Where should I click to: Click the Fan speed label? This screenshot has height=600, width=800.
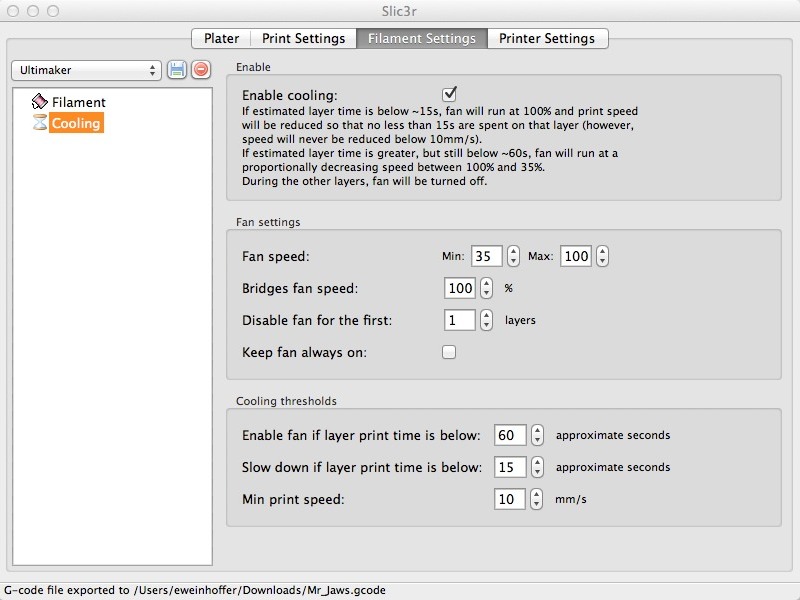pos(276,256)
